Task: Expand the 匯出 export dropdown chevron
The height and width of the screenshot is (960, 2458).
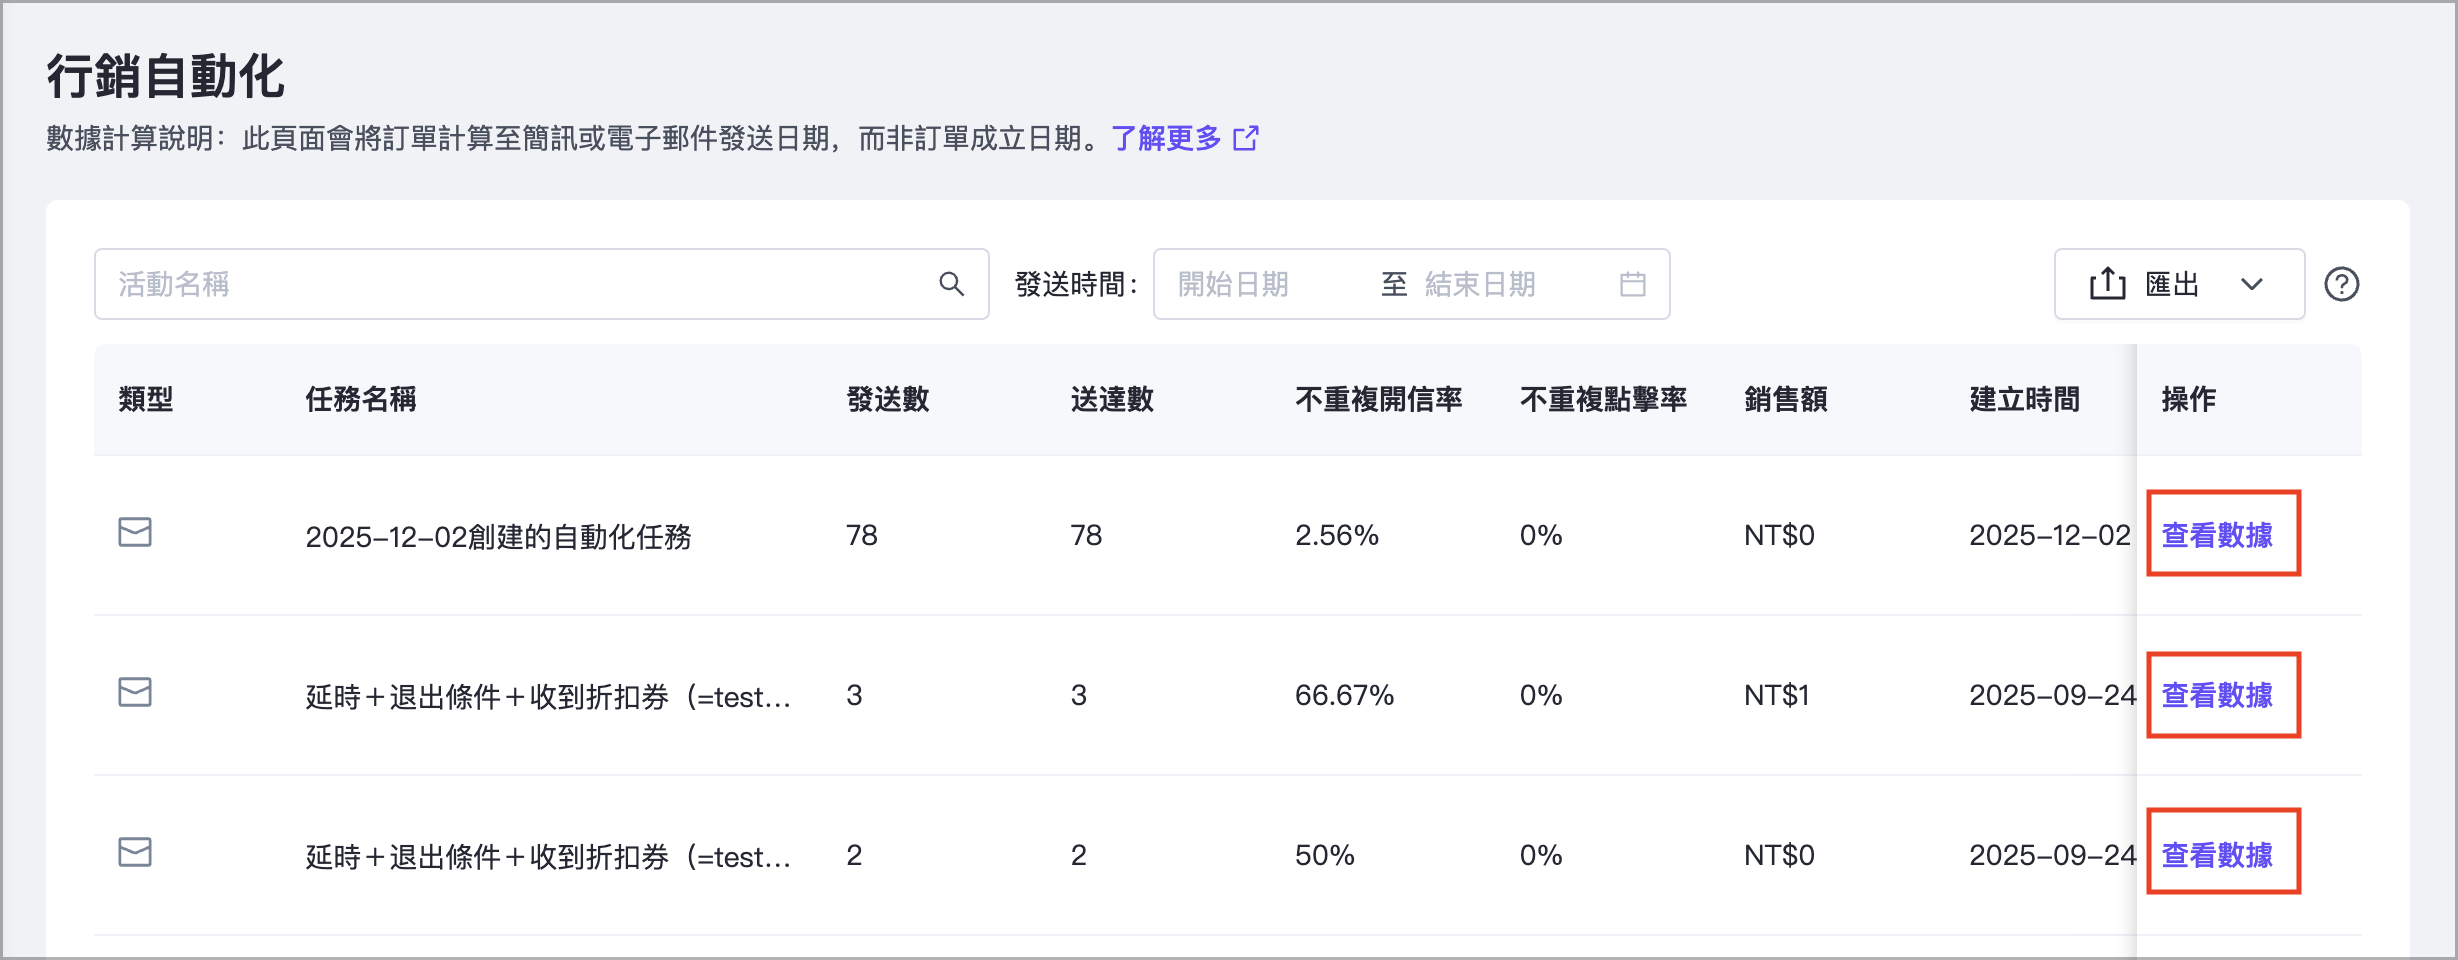Action: click(2253, 285)
